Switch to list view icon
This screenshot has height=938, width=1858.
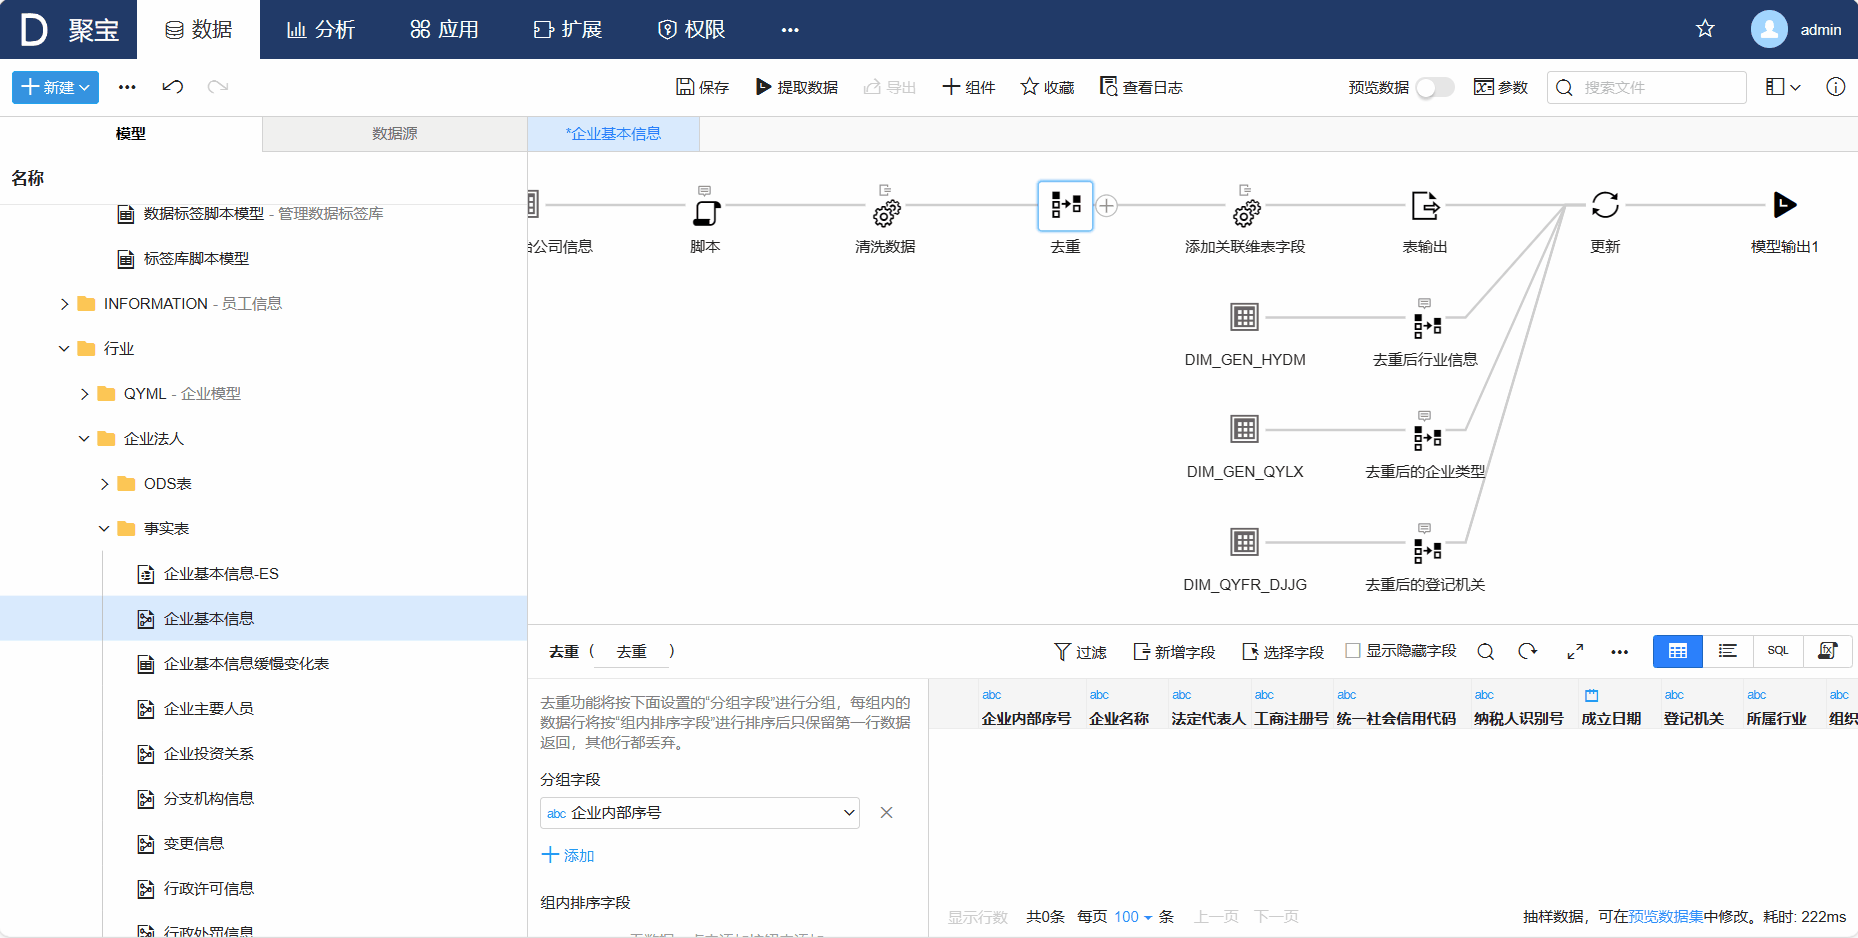pyautogui.click(x=1728, y=651)
